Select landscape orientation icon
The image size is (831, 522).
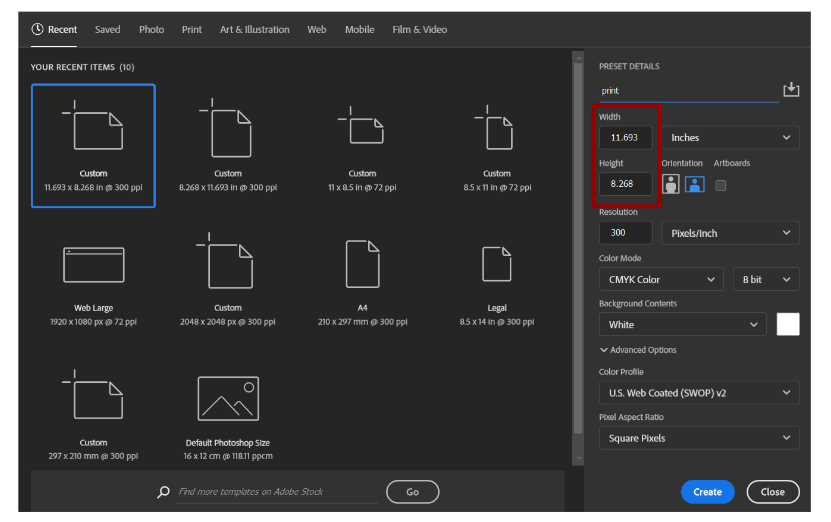point(694,184)
